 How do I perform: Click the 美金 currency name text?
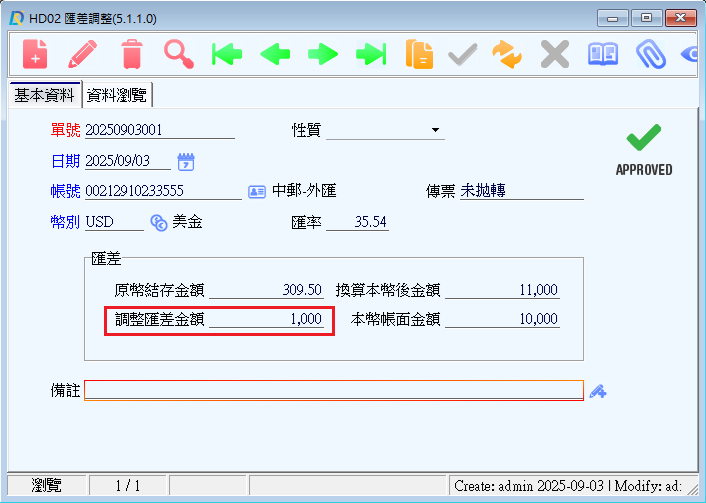point(187,222)
